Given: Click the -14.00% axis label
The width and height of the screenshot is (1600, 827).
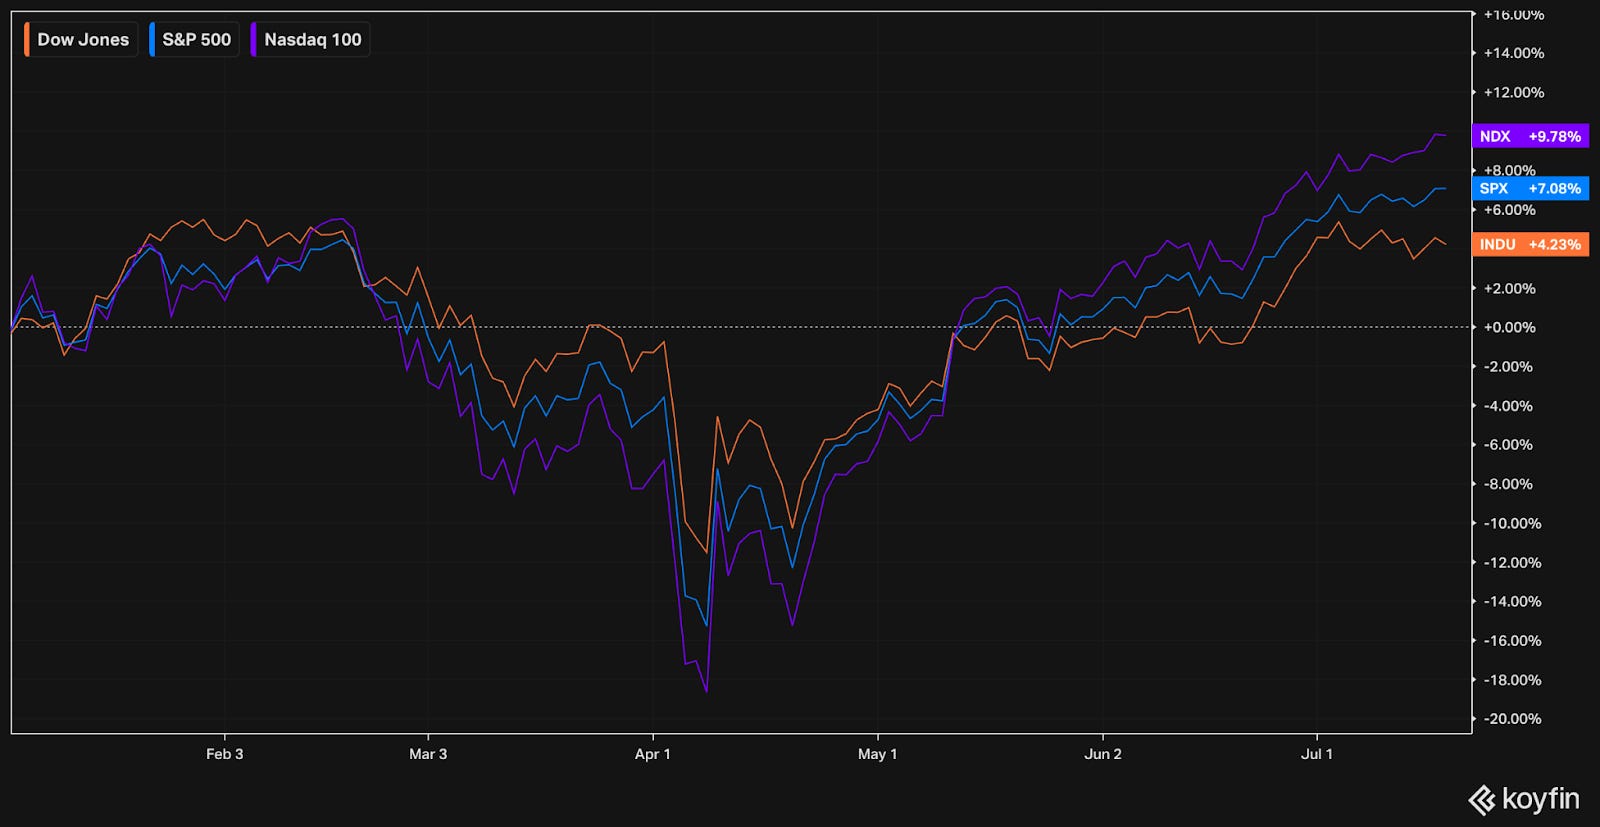Looking at the screenshot, I should (1513, 601).
